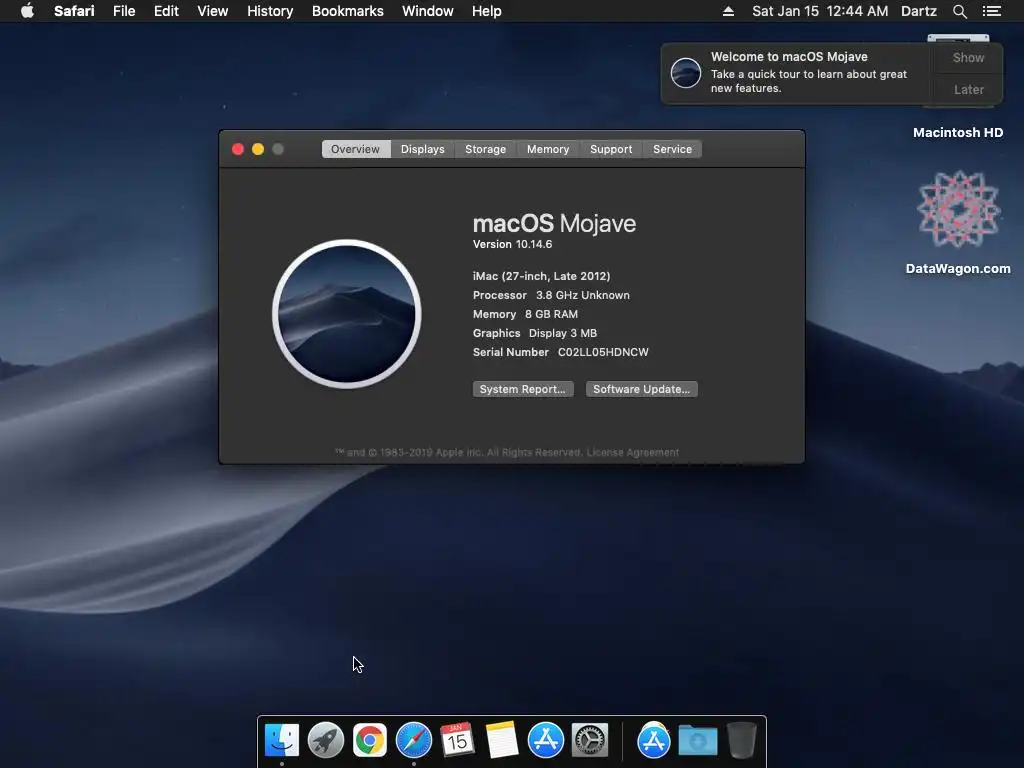The image size is (1024, 768).
Task: Click the macOS Mojave title text
Action: [554, 223]
